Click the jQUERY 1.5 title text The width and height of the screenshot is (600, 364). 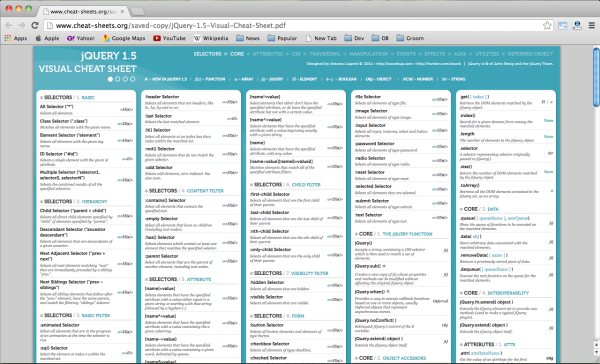click(x=108, y=56)
